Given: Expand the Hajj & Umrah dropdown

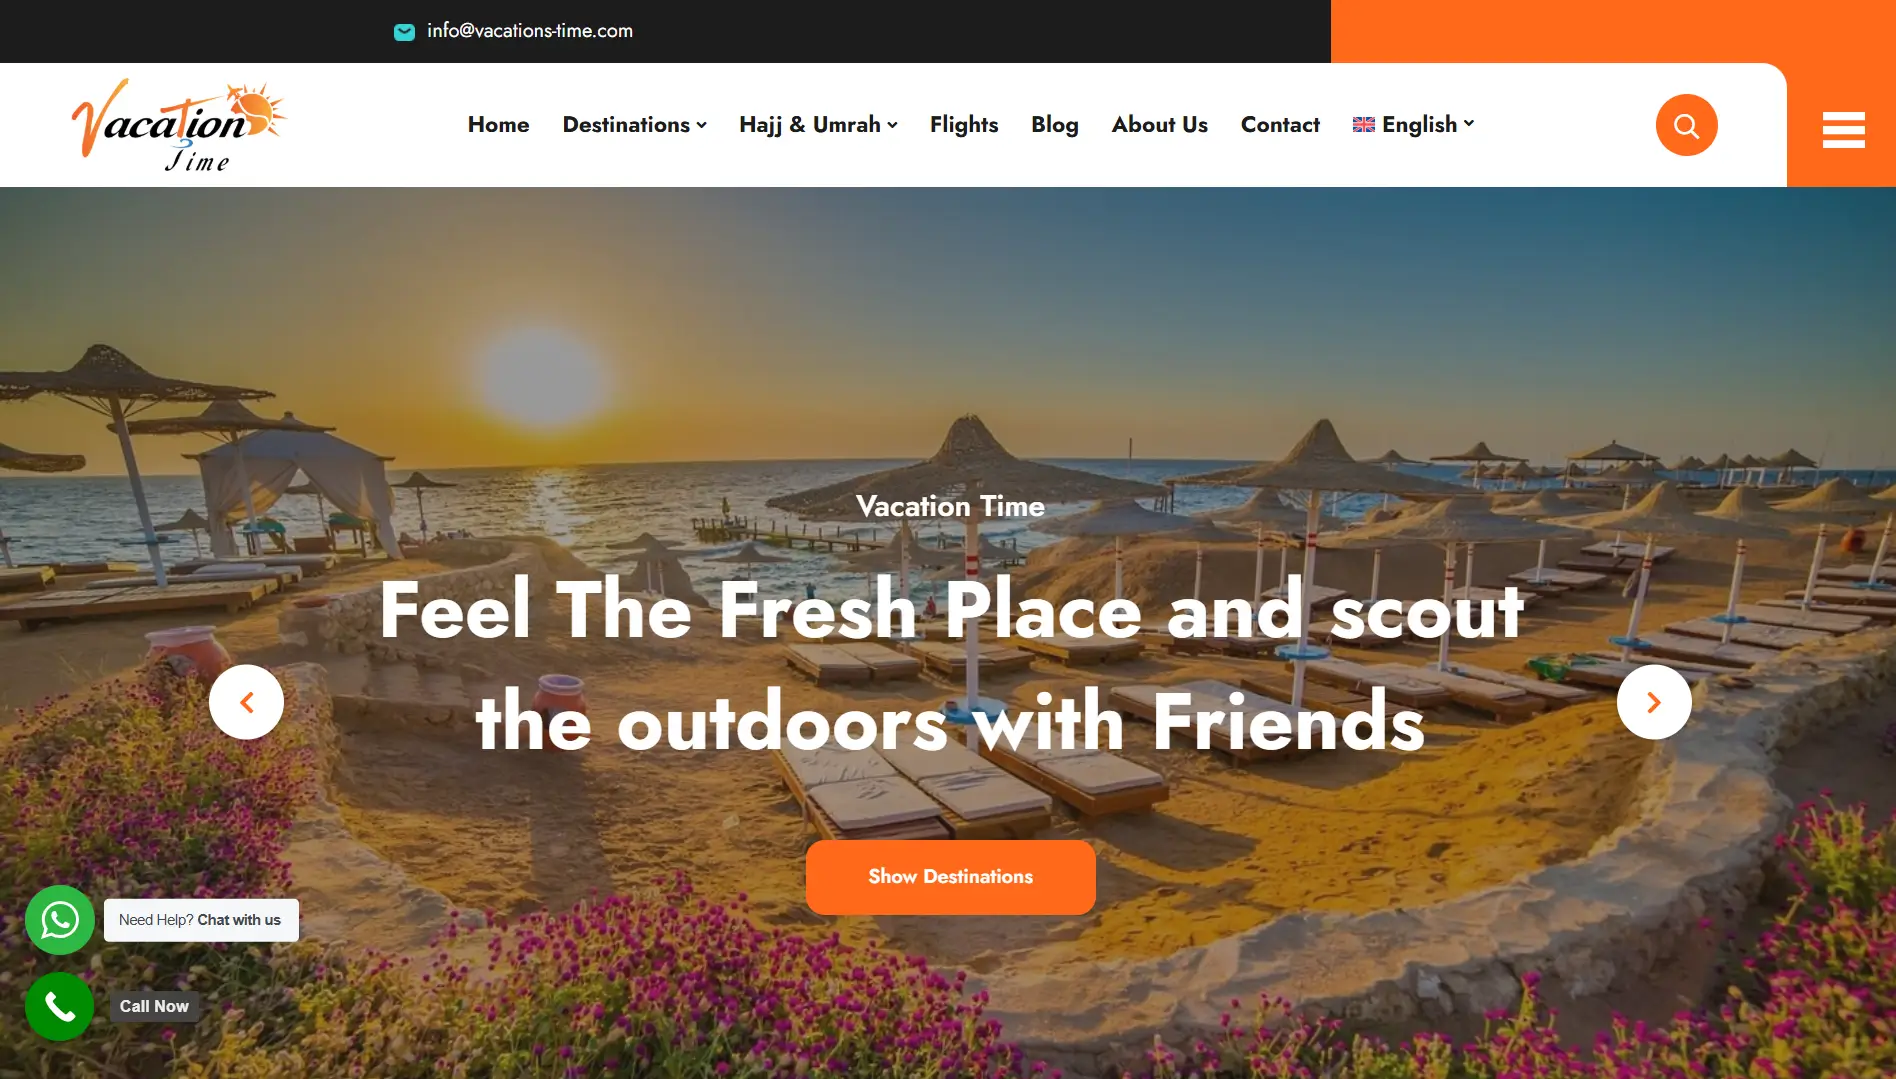Looking at the screenshot, I should click(818, 125).
